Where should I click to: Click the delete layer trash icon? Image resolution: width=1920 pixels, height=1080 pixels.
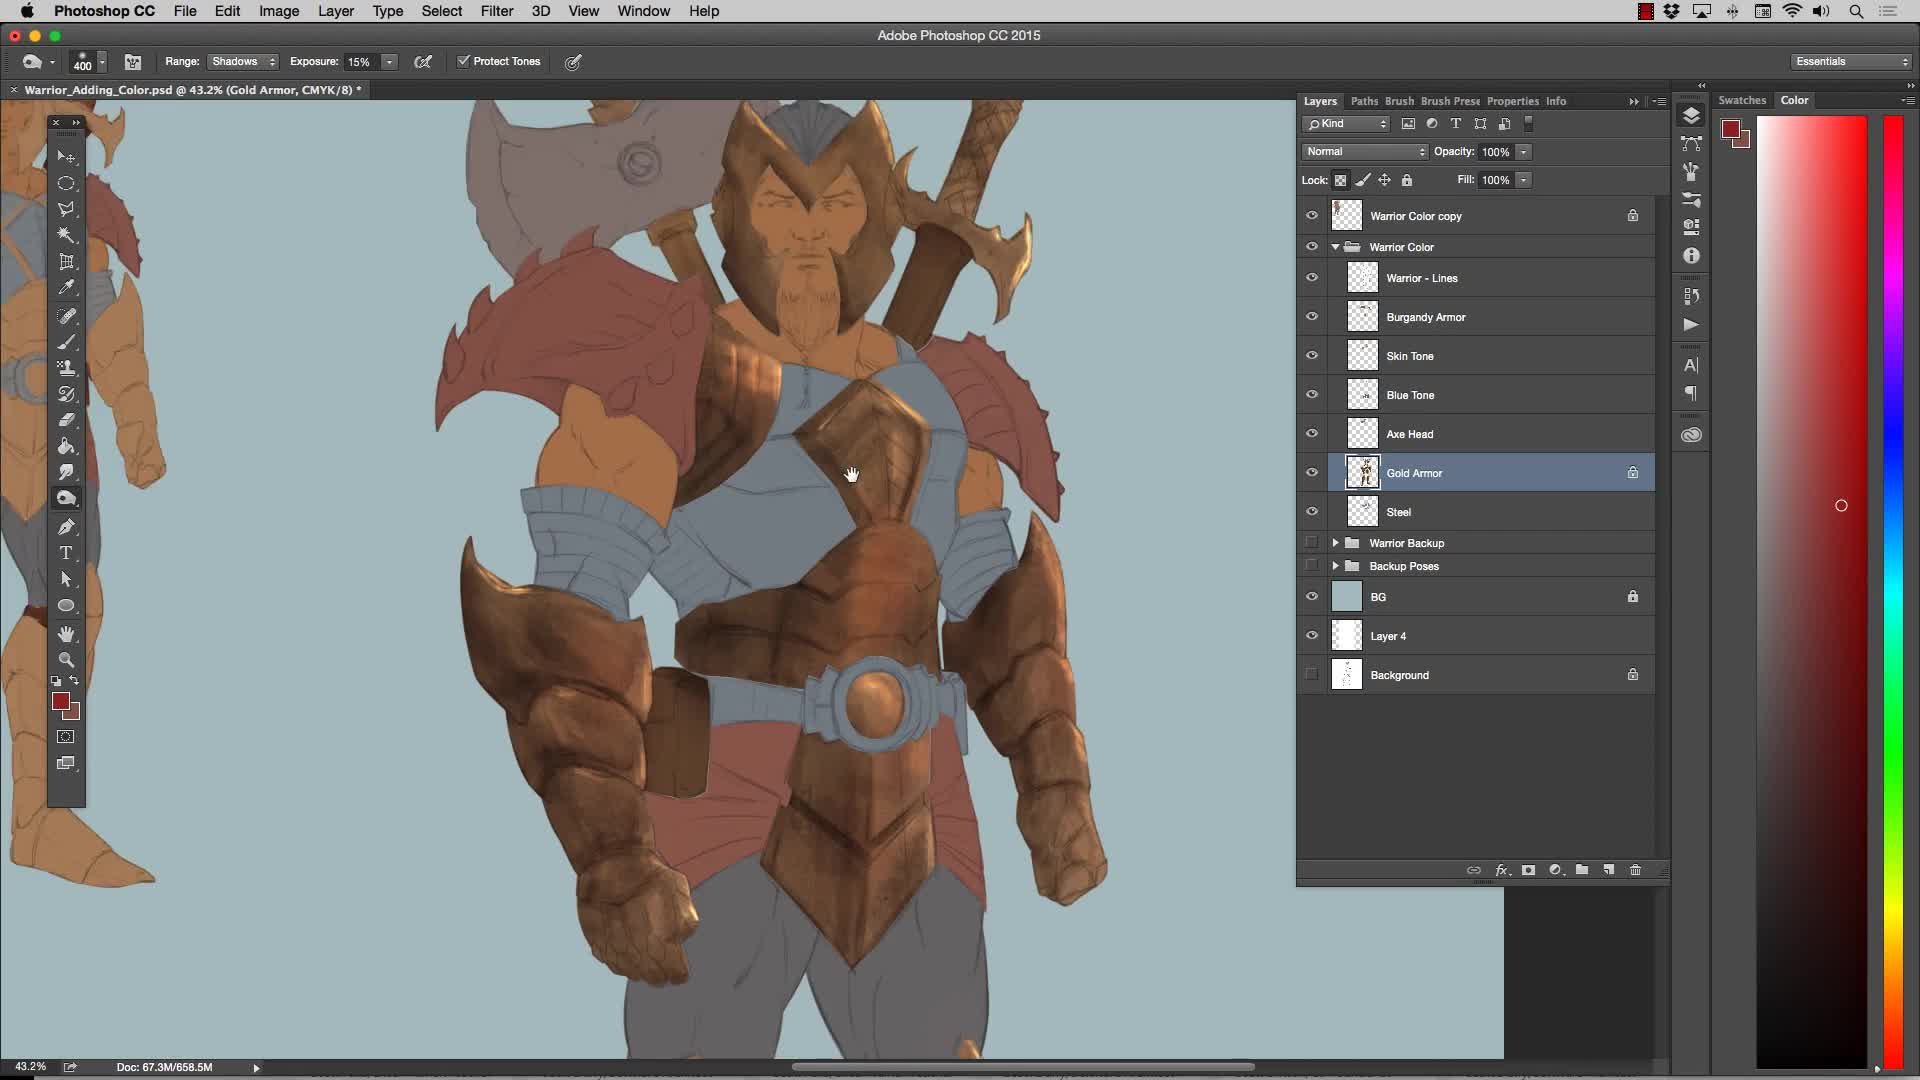click(x=1635, y=870)
